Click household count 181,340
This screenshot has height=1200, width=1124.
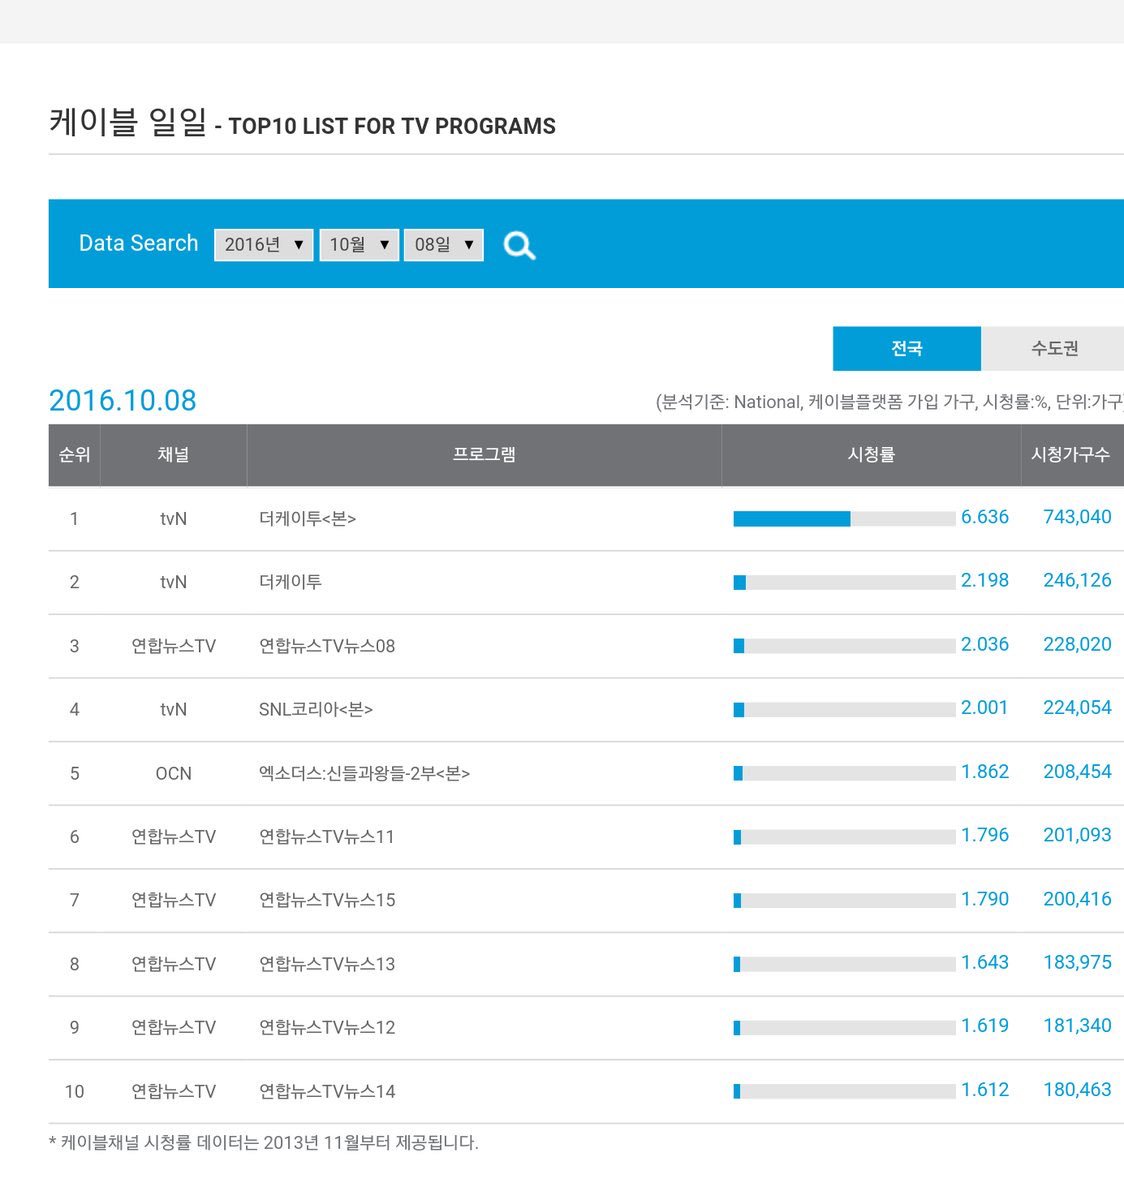coord(1077,1025)
